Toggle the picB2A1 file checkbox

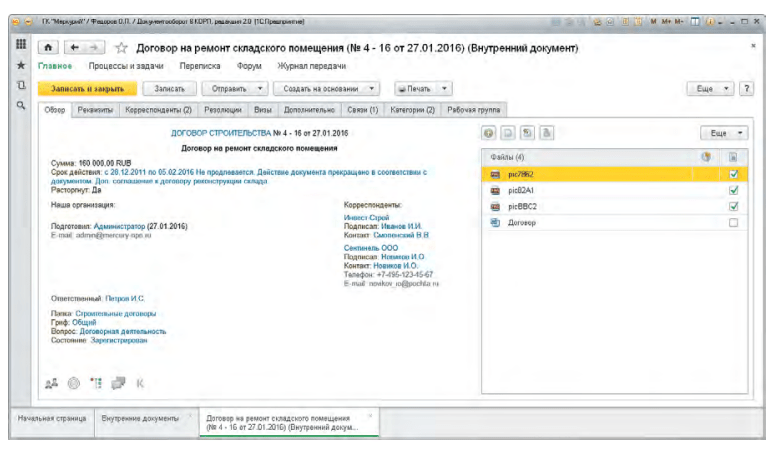733,190
